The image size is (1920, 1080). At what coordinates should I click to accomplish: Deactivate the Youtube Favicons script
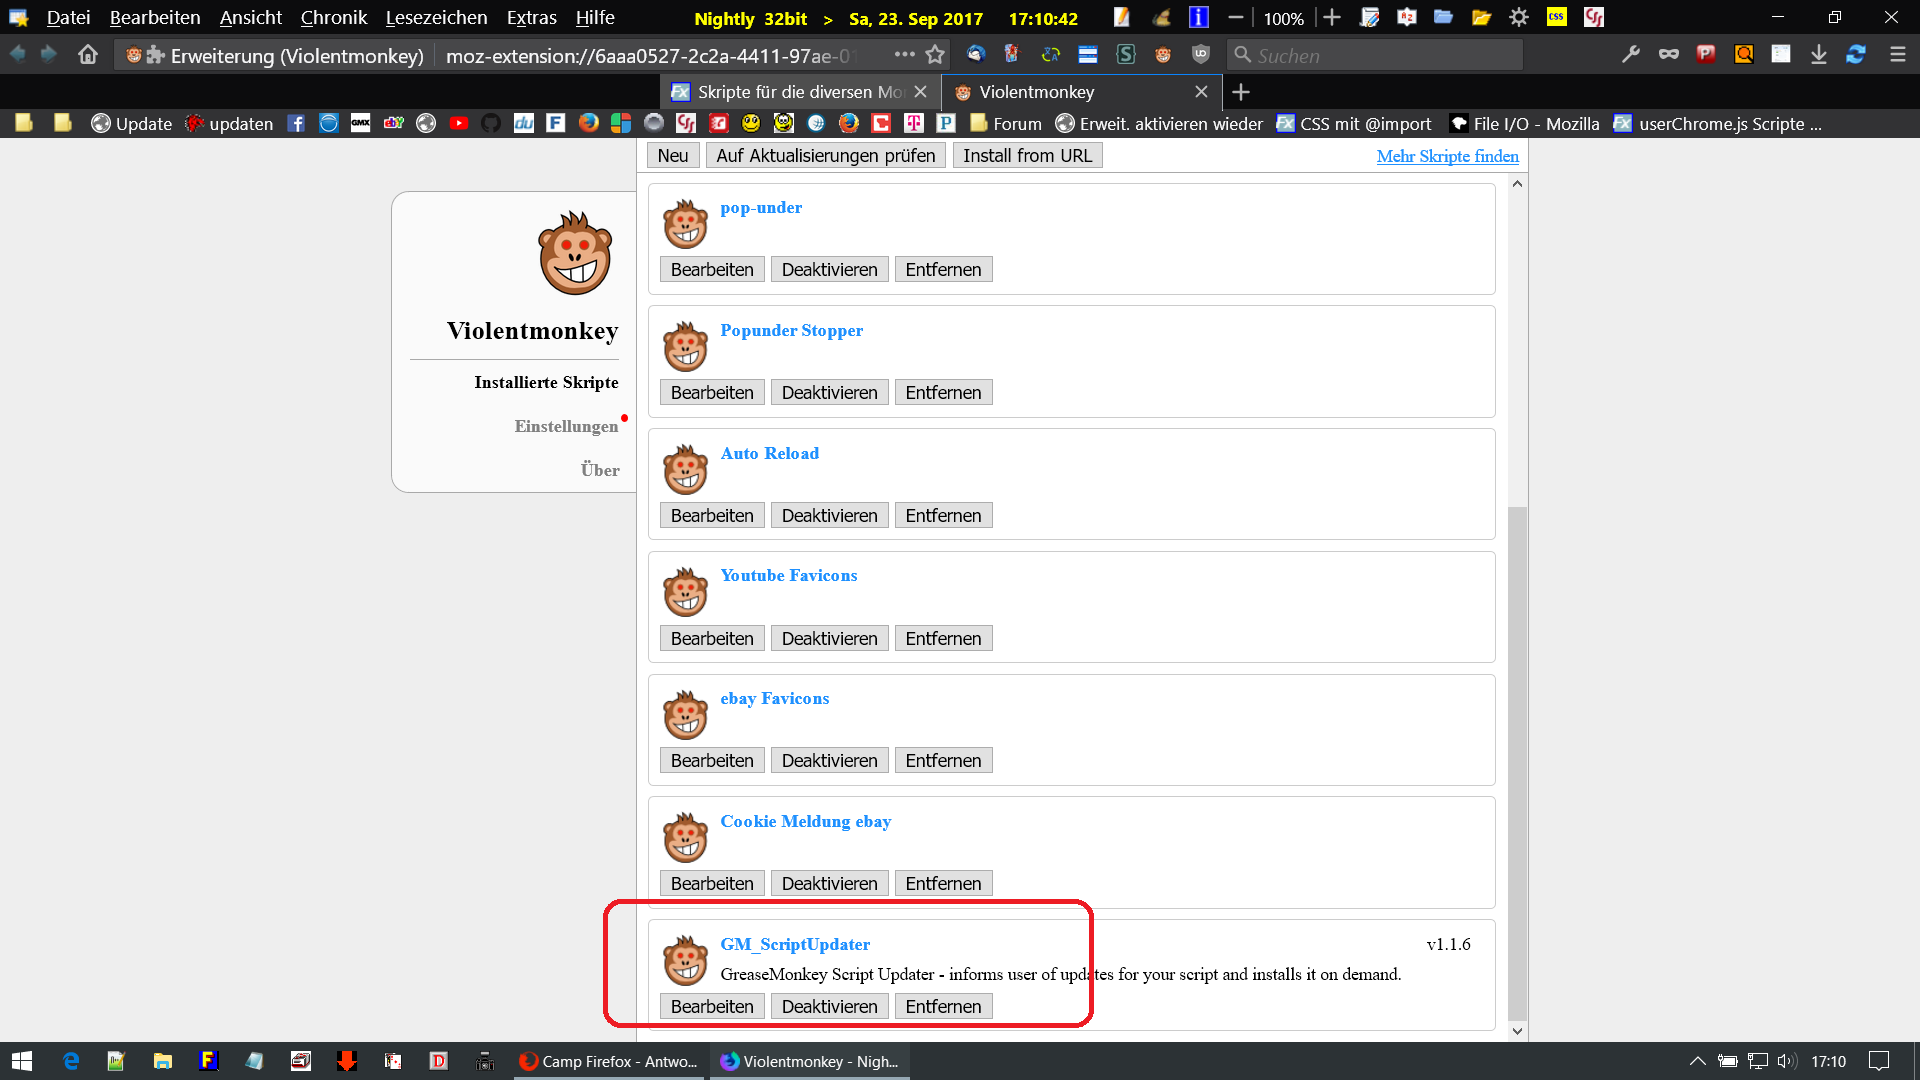tap(829, 639)
